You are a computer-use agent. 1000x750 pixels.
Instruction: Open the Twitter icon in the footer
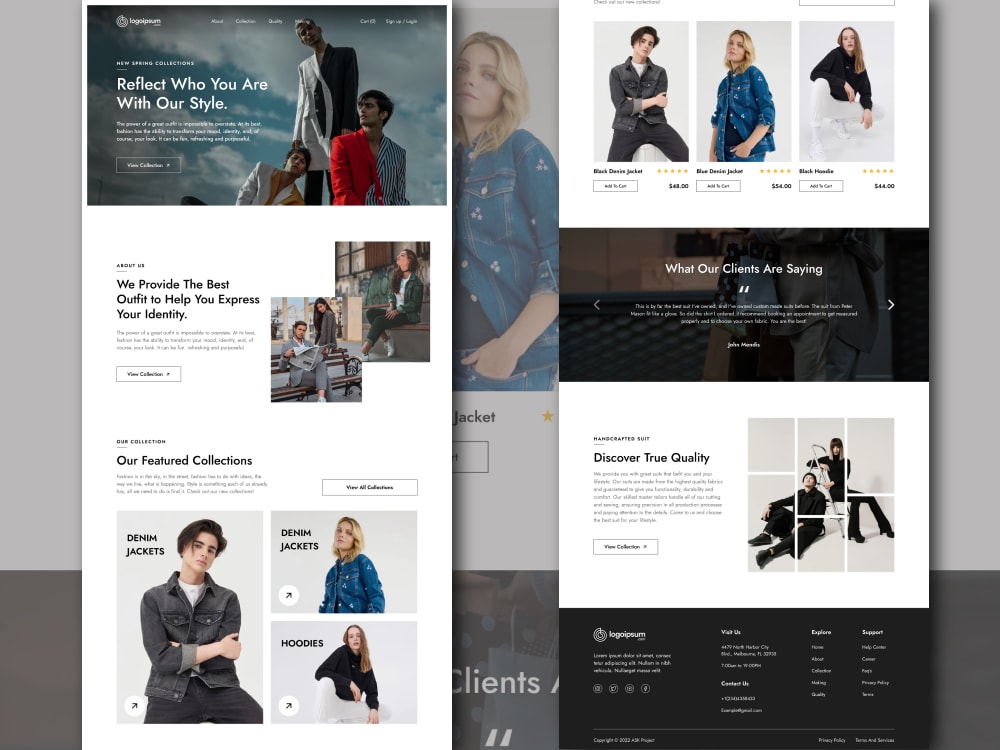pos(614,688)
